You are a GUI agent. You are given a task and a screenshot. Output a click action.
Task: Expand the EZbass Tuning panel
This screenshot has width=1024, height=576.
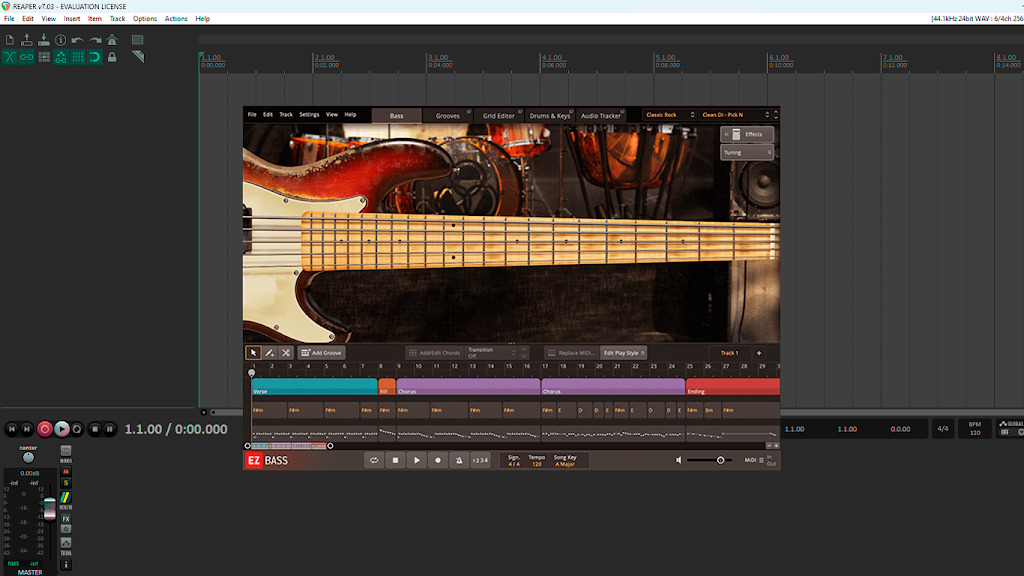pos(747,152)
